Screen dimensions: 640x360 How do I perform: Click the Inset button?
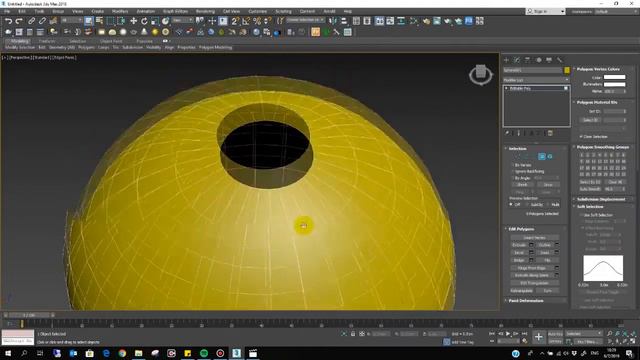[545, 253]
